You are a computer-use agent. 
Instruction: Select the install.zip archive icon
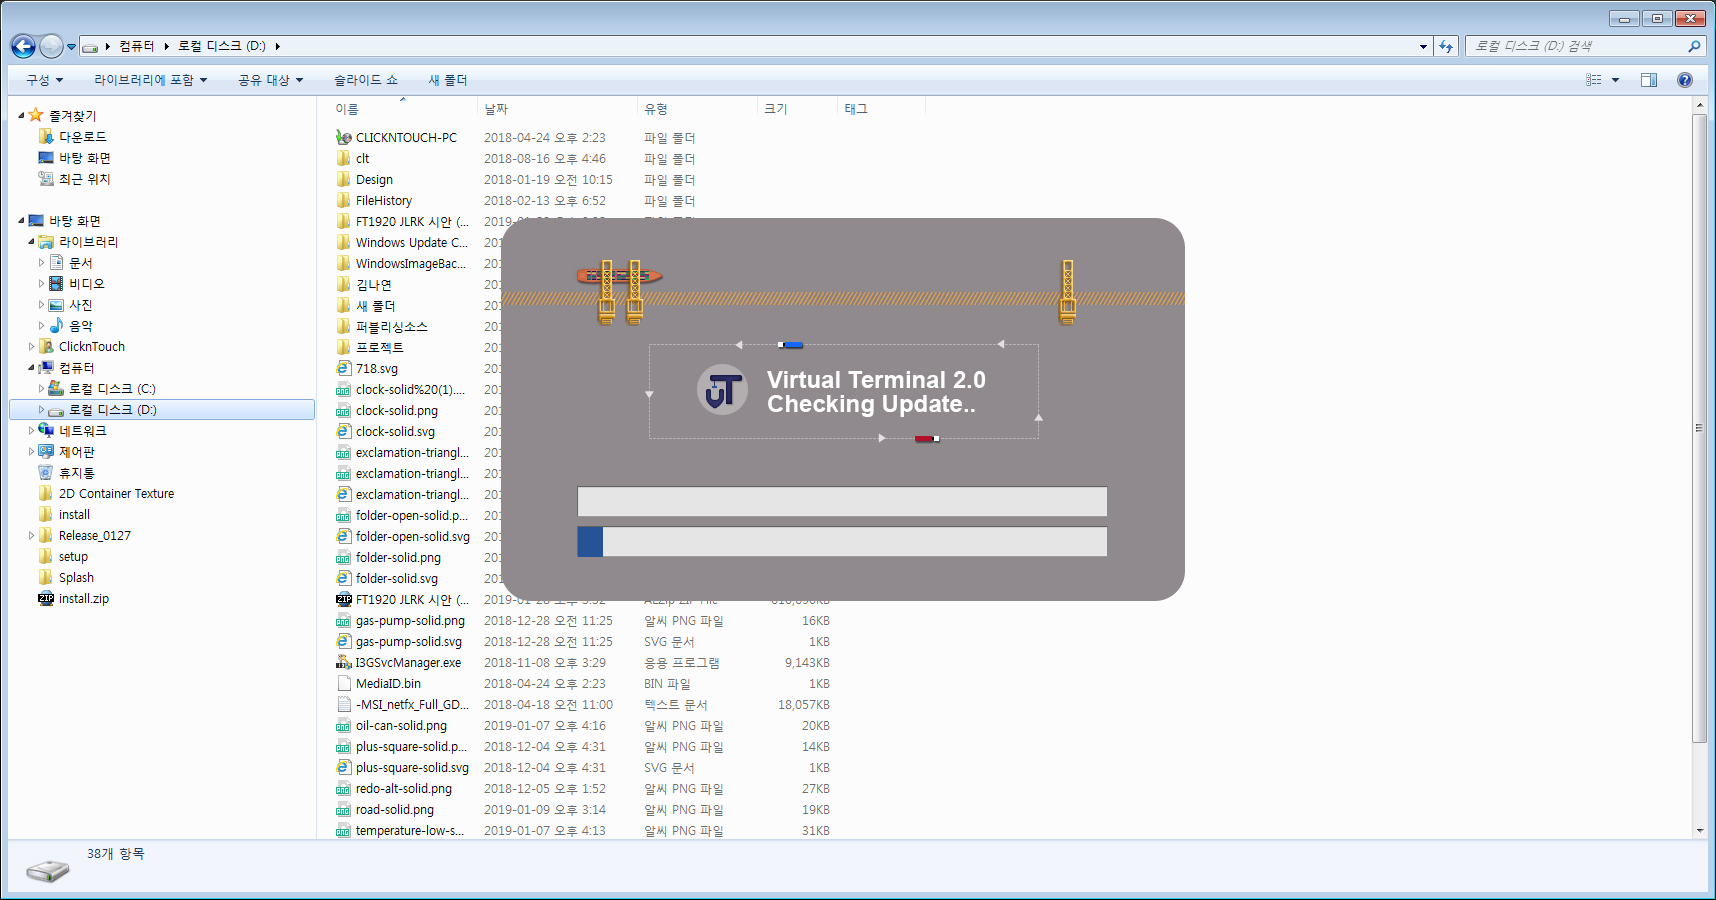coord(46,599)
